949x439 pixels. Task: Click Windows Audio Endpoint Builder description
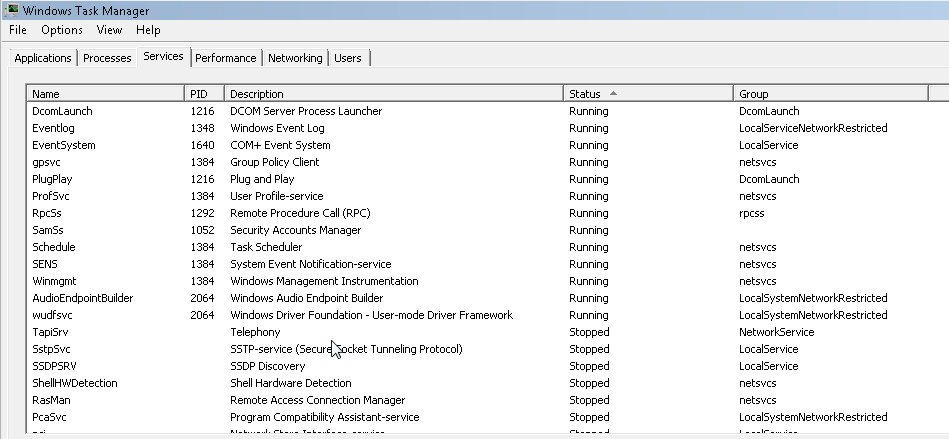[307, 298]
